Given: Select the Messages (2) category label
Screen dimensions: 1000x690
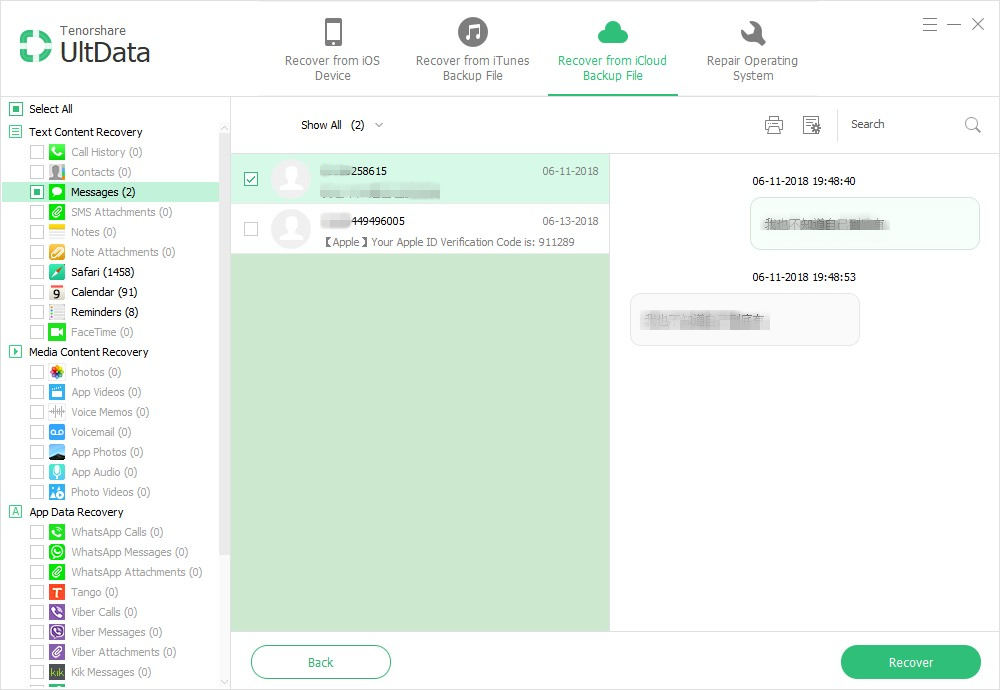Looking at the screenshot, I should click(103, 192).
